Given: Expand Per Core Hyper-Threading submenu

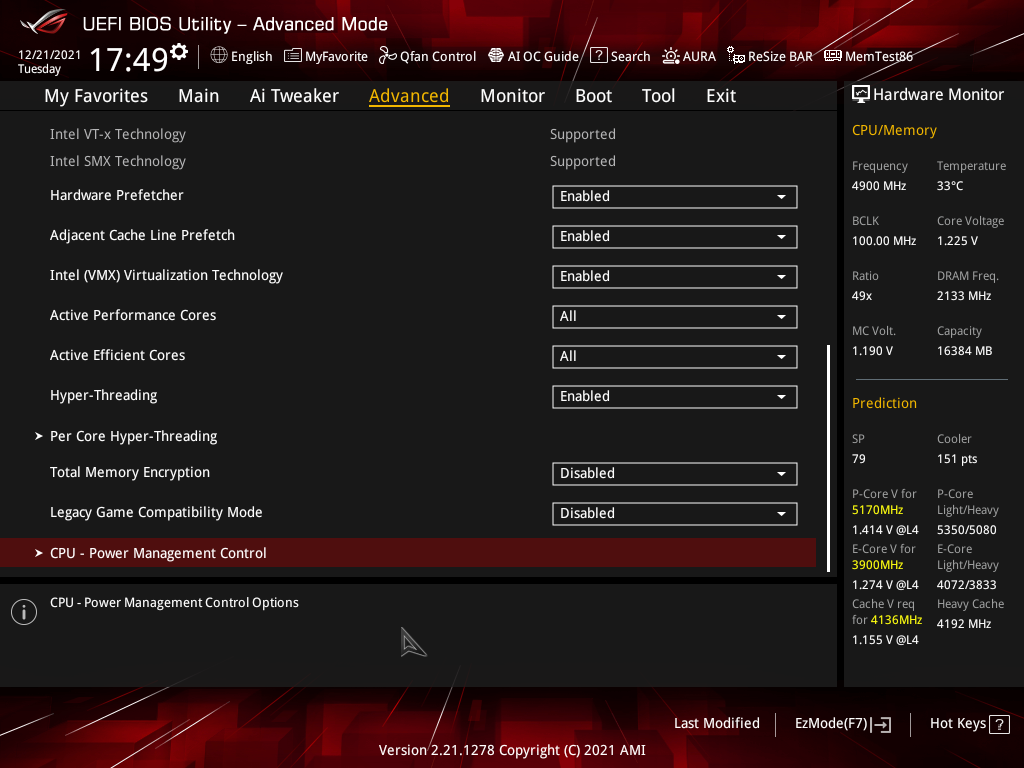Looking at the screenshot, I should point(133,436).
